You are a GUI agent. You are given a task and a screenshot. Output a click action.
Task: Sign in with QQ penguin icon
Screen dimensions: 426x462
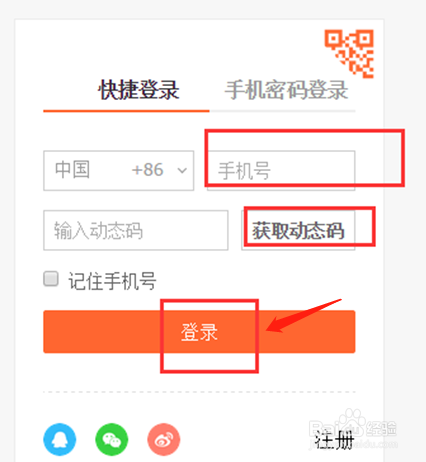point(60,439)
